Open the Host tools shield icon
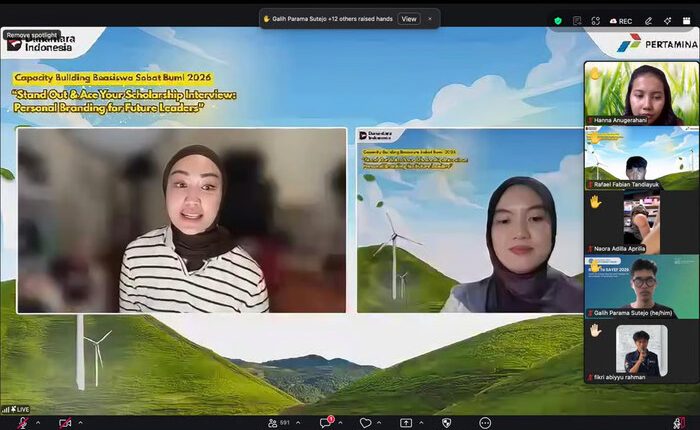The image size is (700, 430). point(446,422)
